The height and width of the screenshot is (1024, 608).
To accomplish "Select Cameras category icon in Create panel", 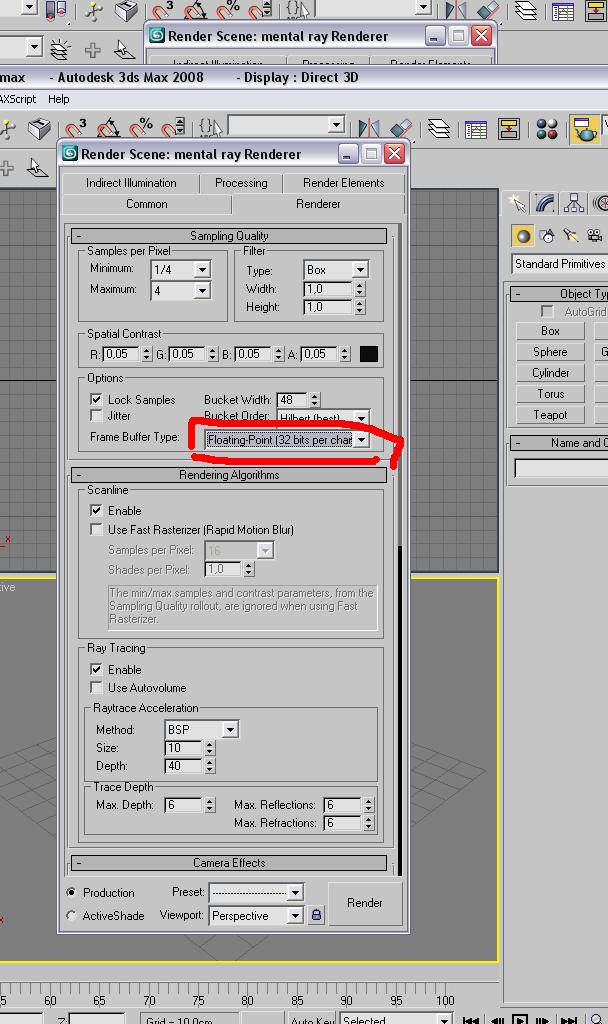I will click(594, 236).
